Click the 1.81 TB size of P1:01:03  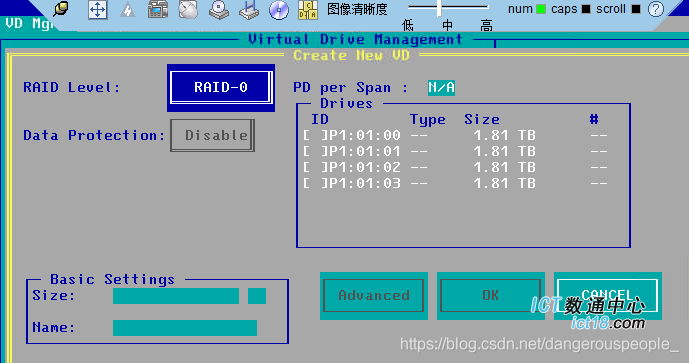pos(504,183)
